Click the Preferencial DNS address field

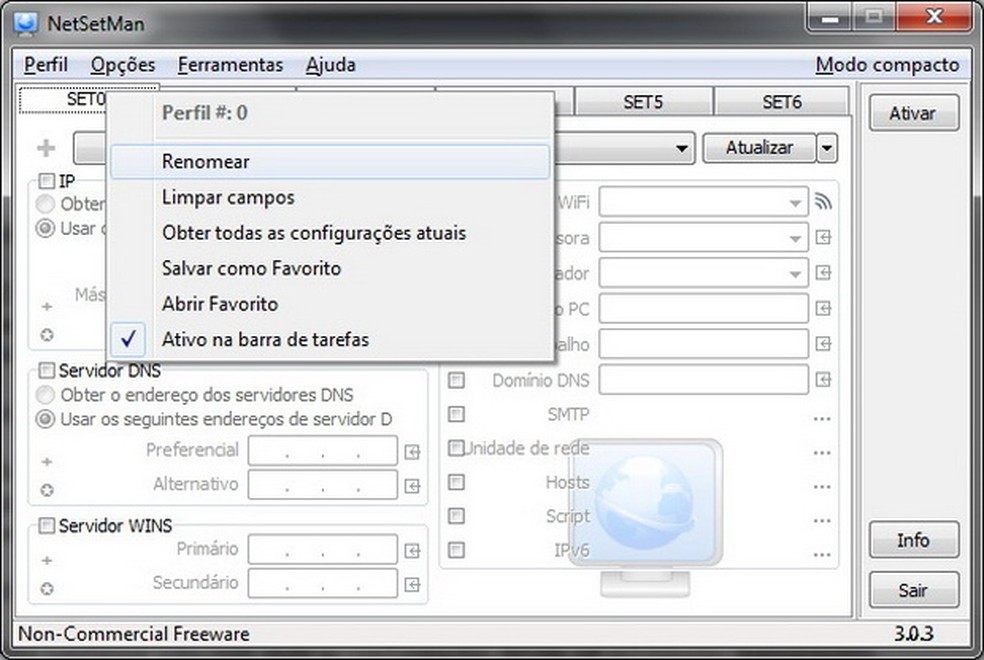(323, 450)
